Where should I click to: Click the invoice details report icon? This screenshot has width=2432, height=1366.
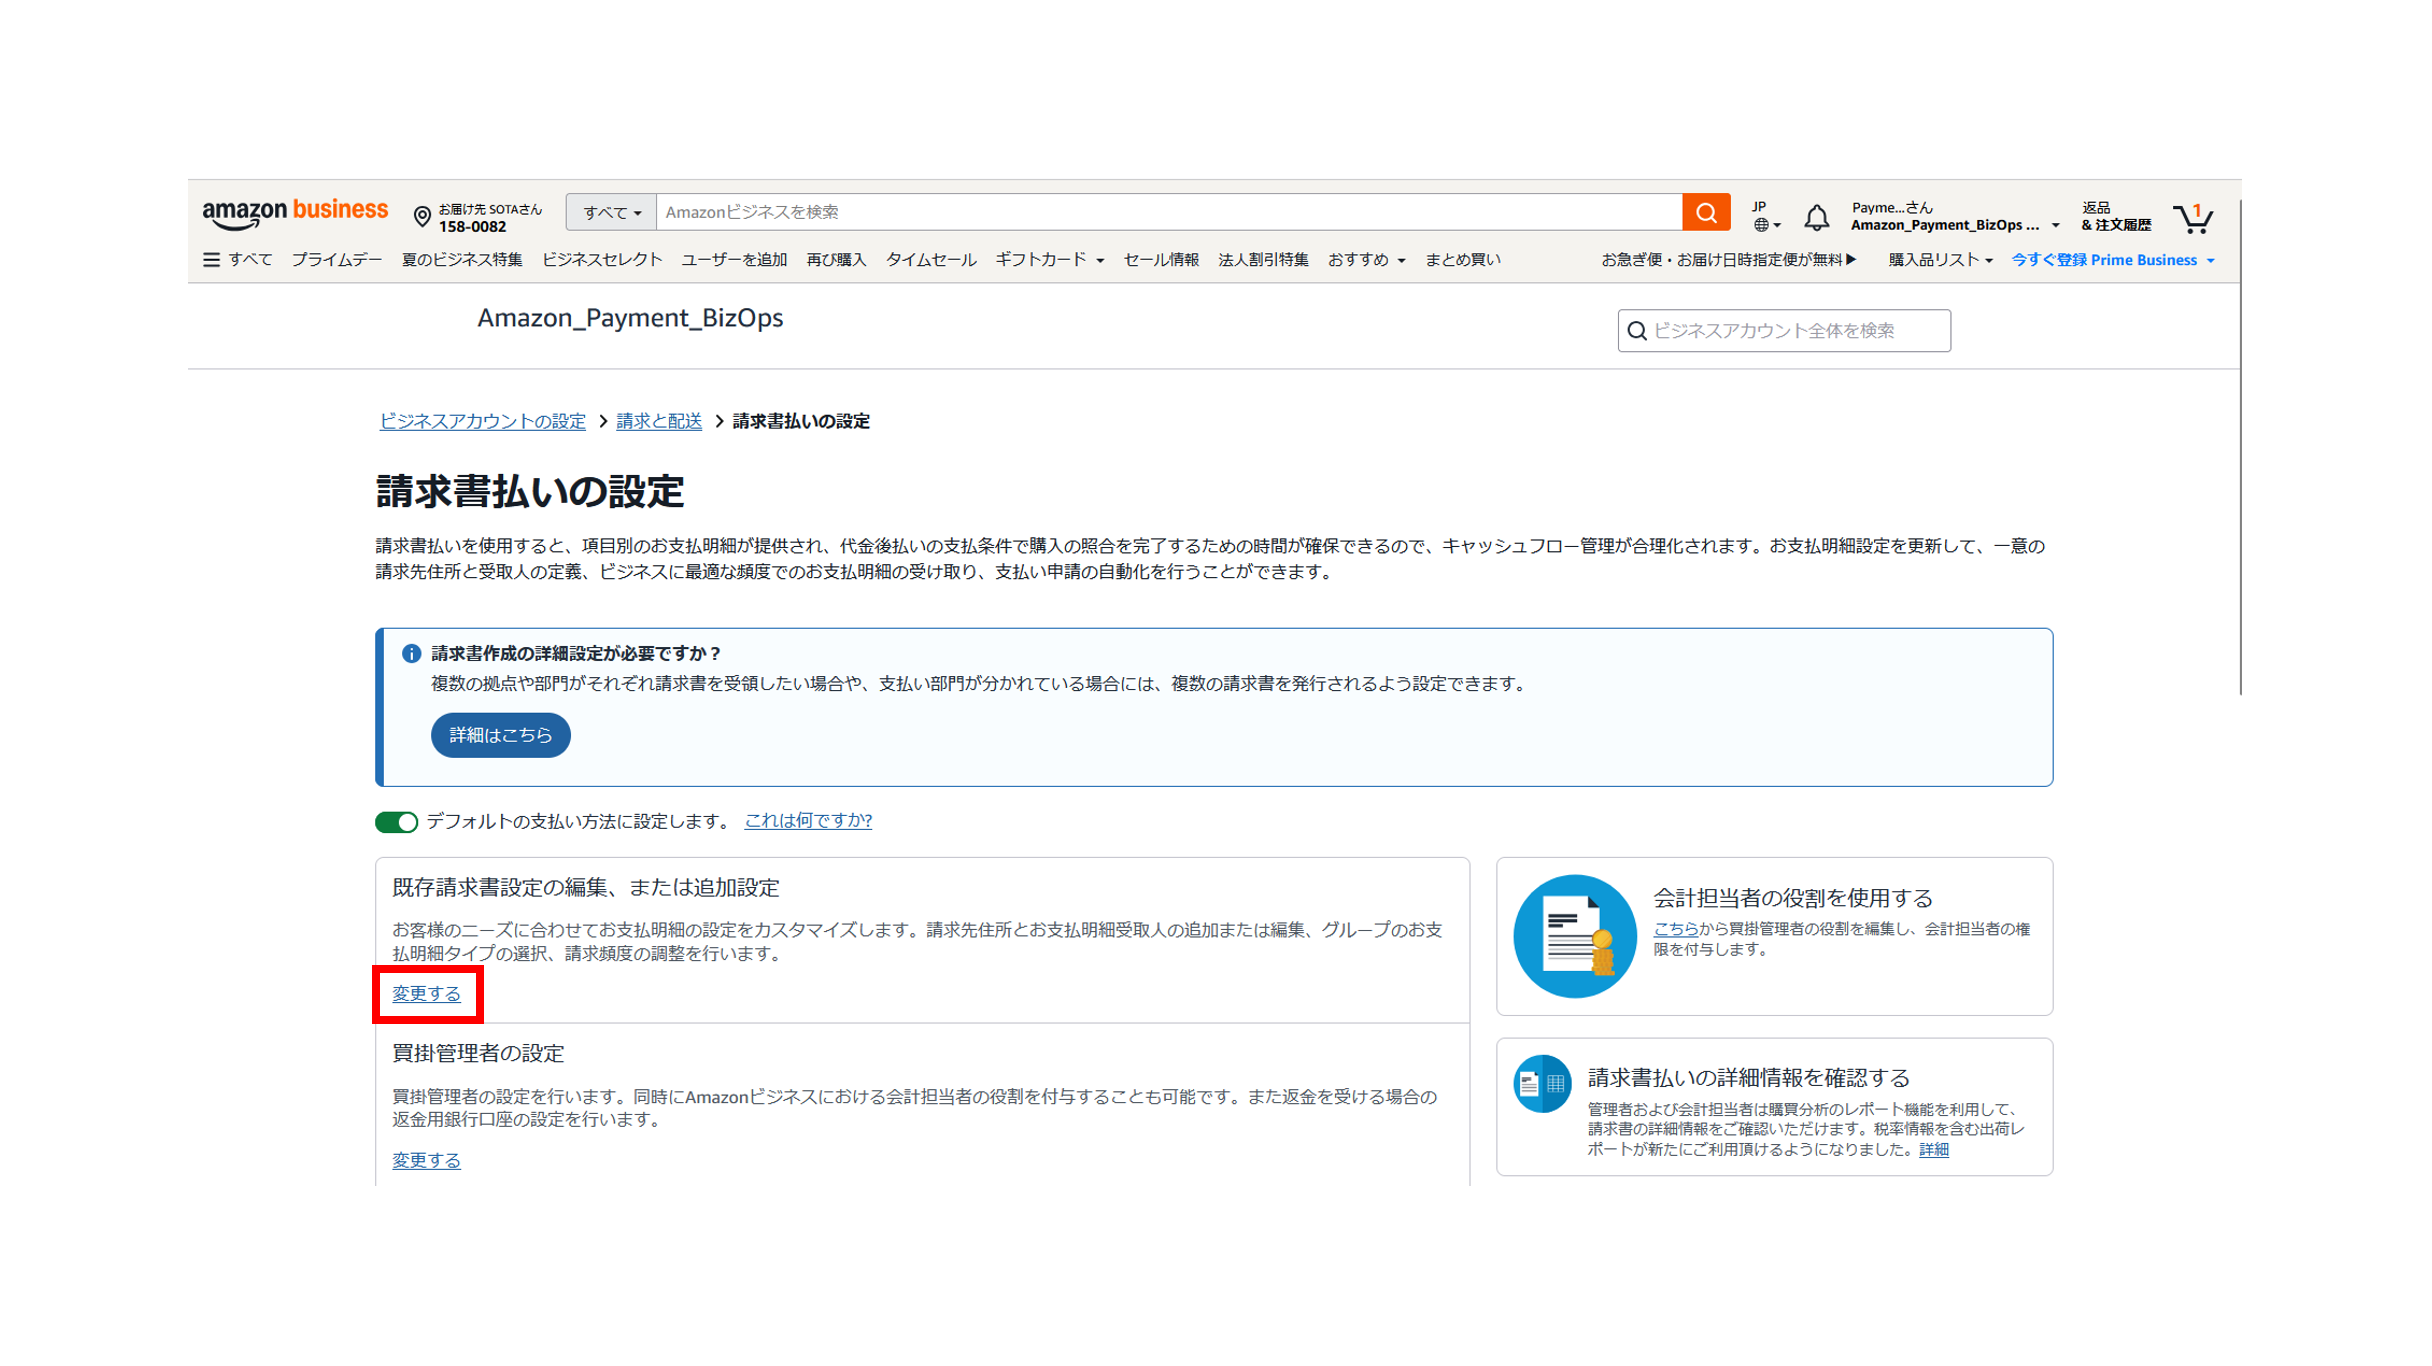click(x=1541, y=1083)
